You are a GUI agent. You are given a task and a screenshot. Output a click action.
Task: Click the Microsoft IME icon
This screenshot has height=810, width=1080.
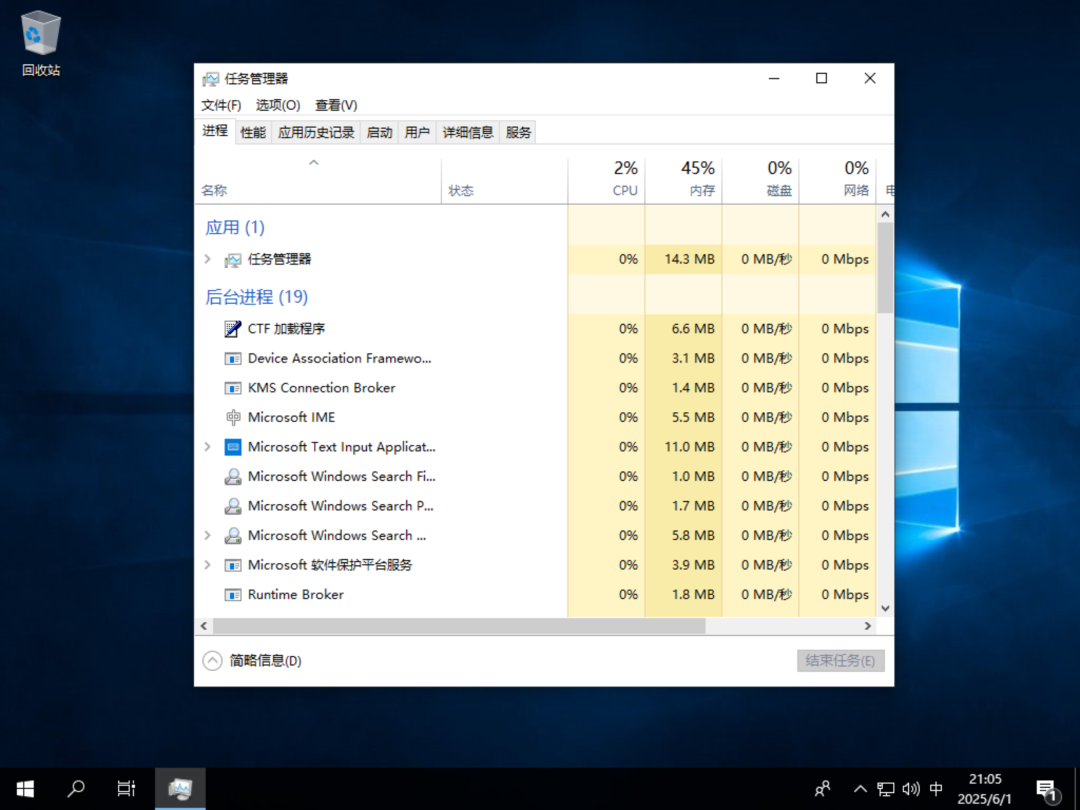point(233,417)
